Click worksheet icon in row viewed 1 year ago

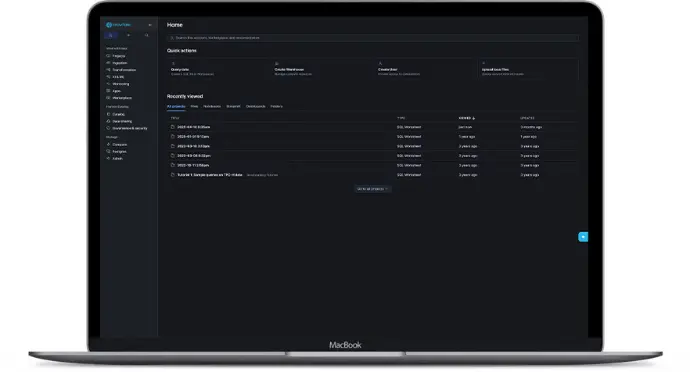coord(172,136)
